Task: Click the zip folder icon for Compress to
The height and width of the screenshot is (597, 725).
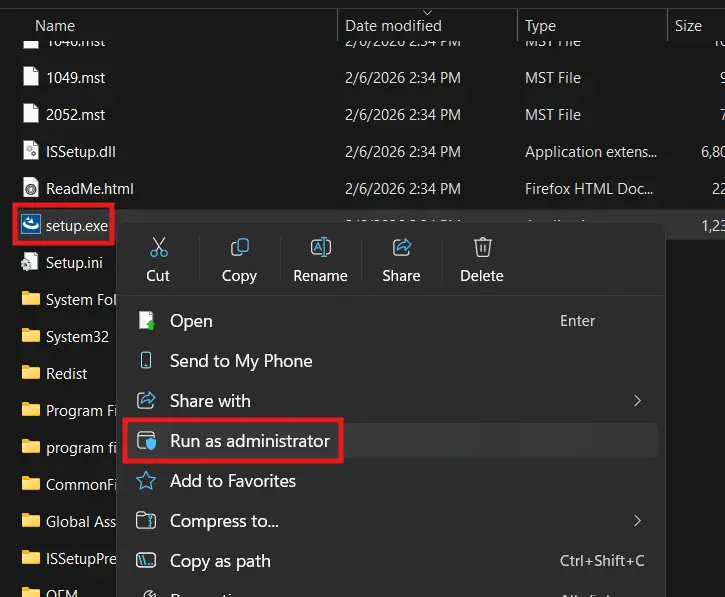Action: click(146, 521)
